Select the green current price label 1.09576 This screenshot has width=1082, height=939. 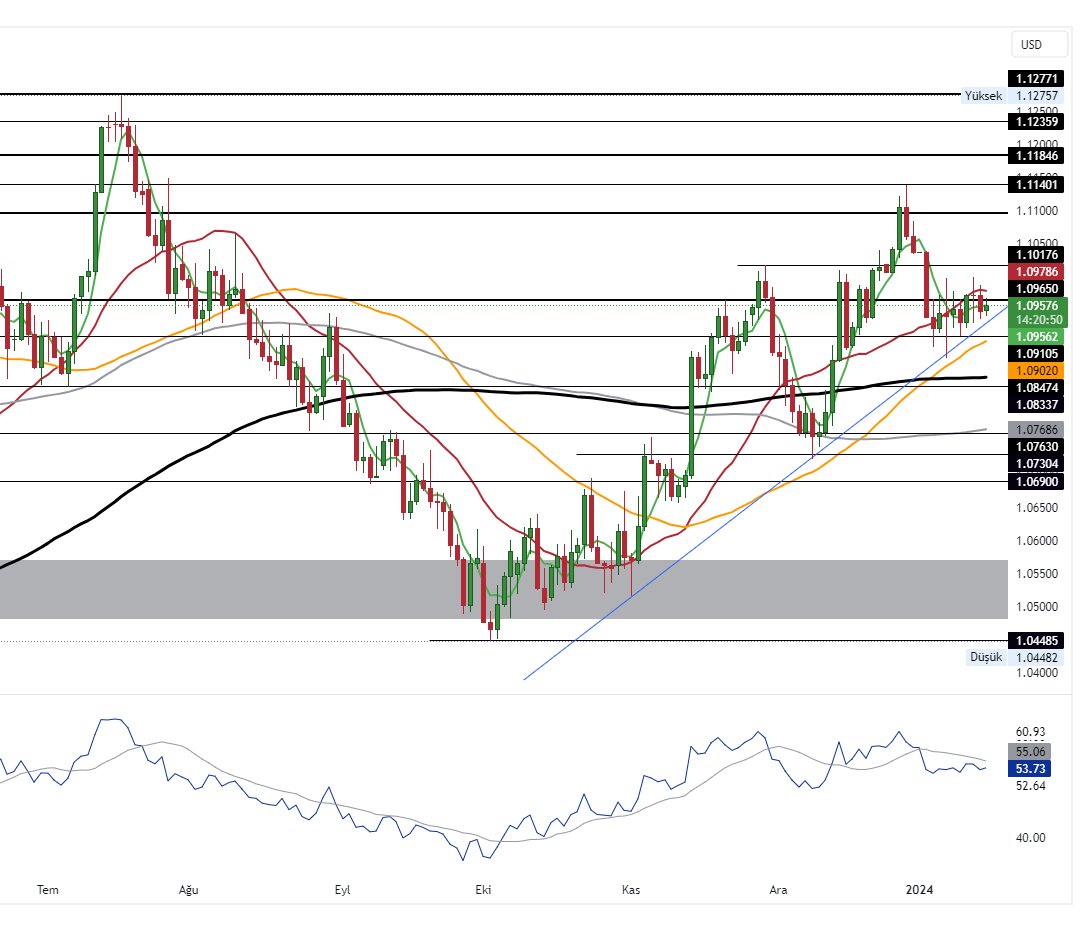(x=1037, y=306)
